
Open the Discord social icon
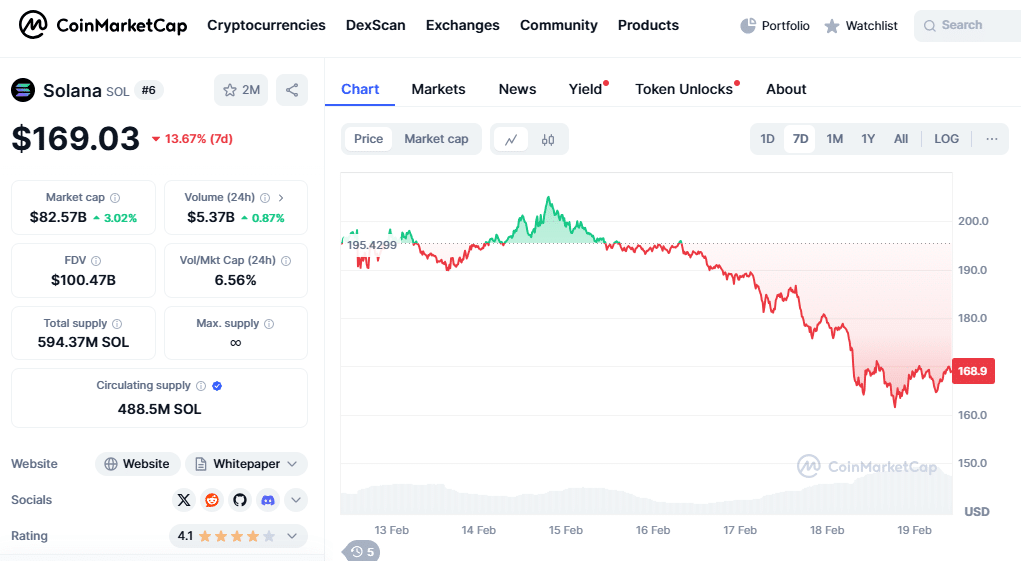coord(268,500)
